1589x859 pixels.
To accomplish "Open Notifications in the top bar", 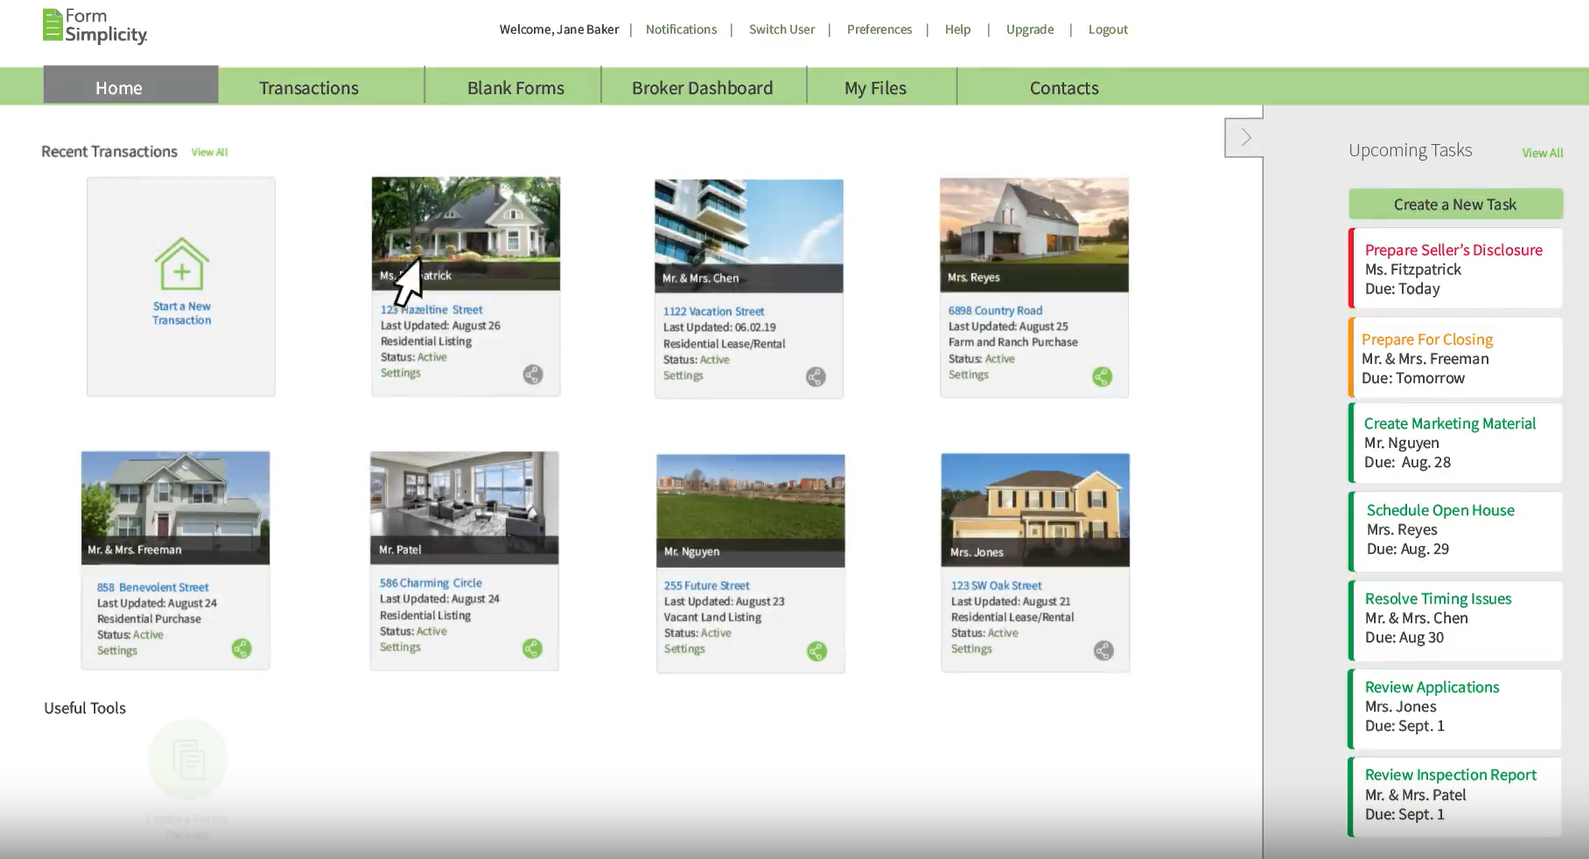I will tap(681, 29).
